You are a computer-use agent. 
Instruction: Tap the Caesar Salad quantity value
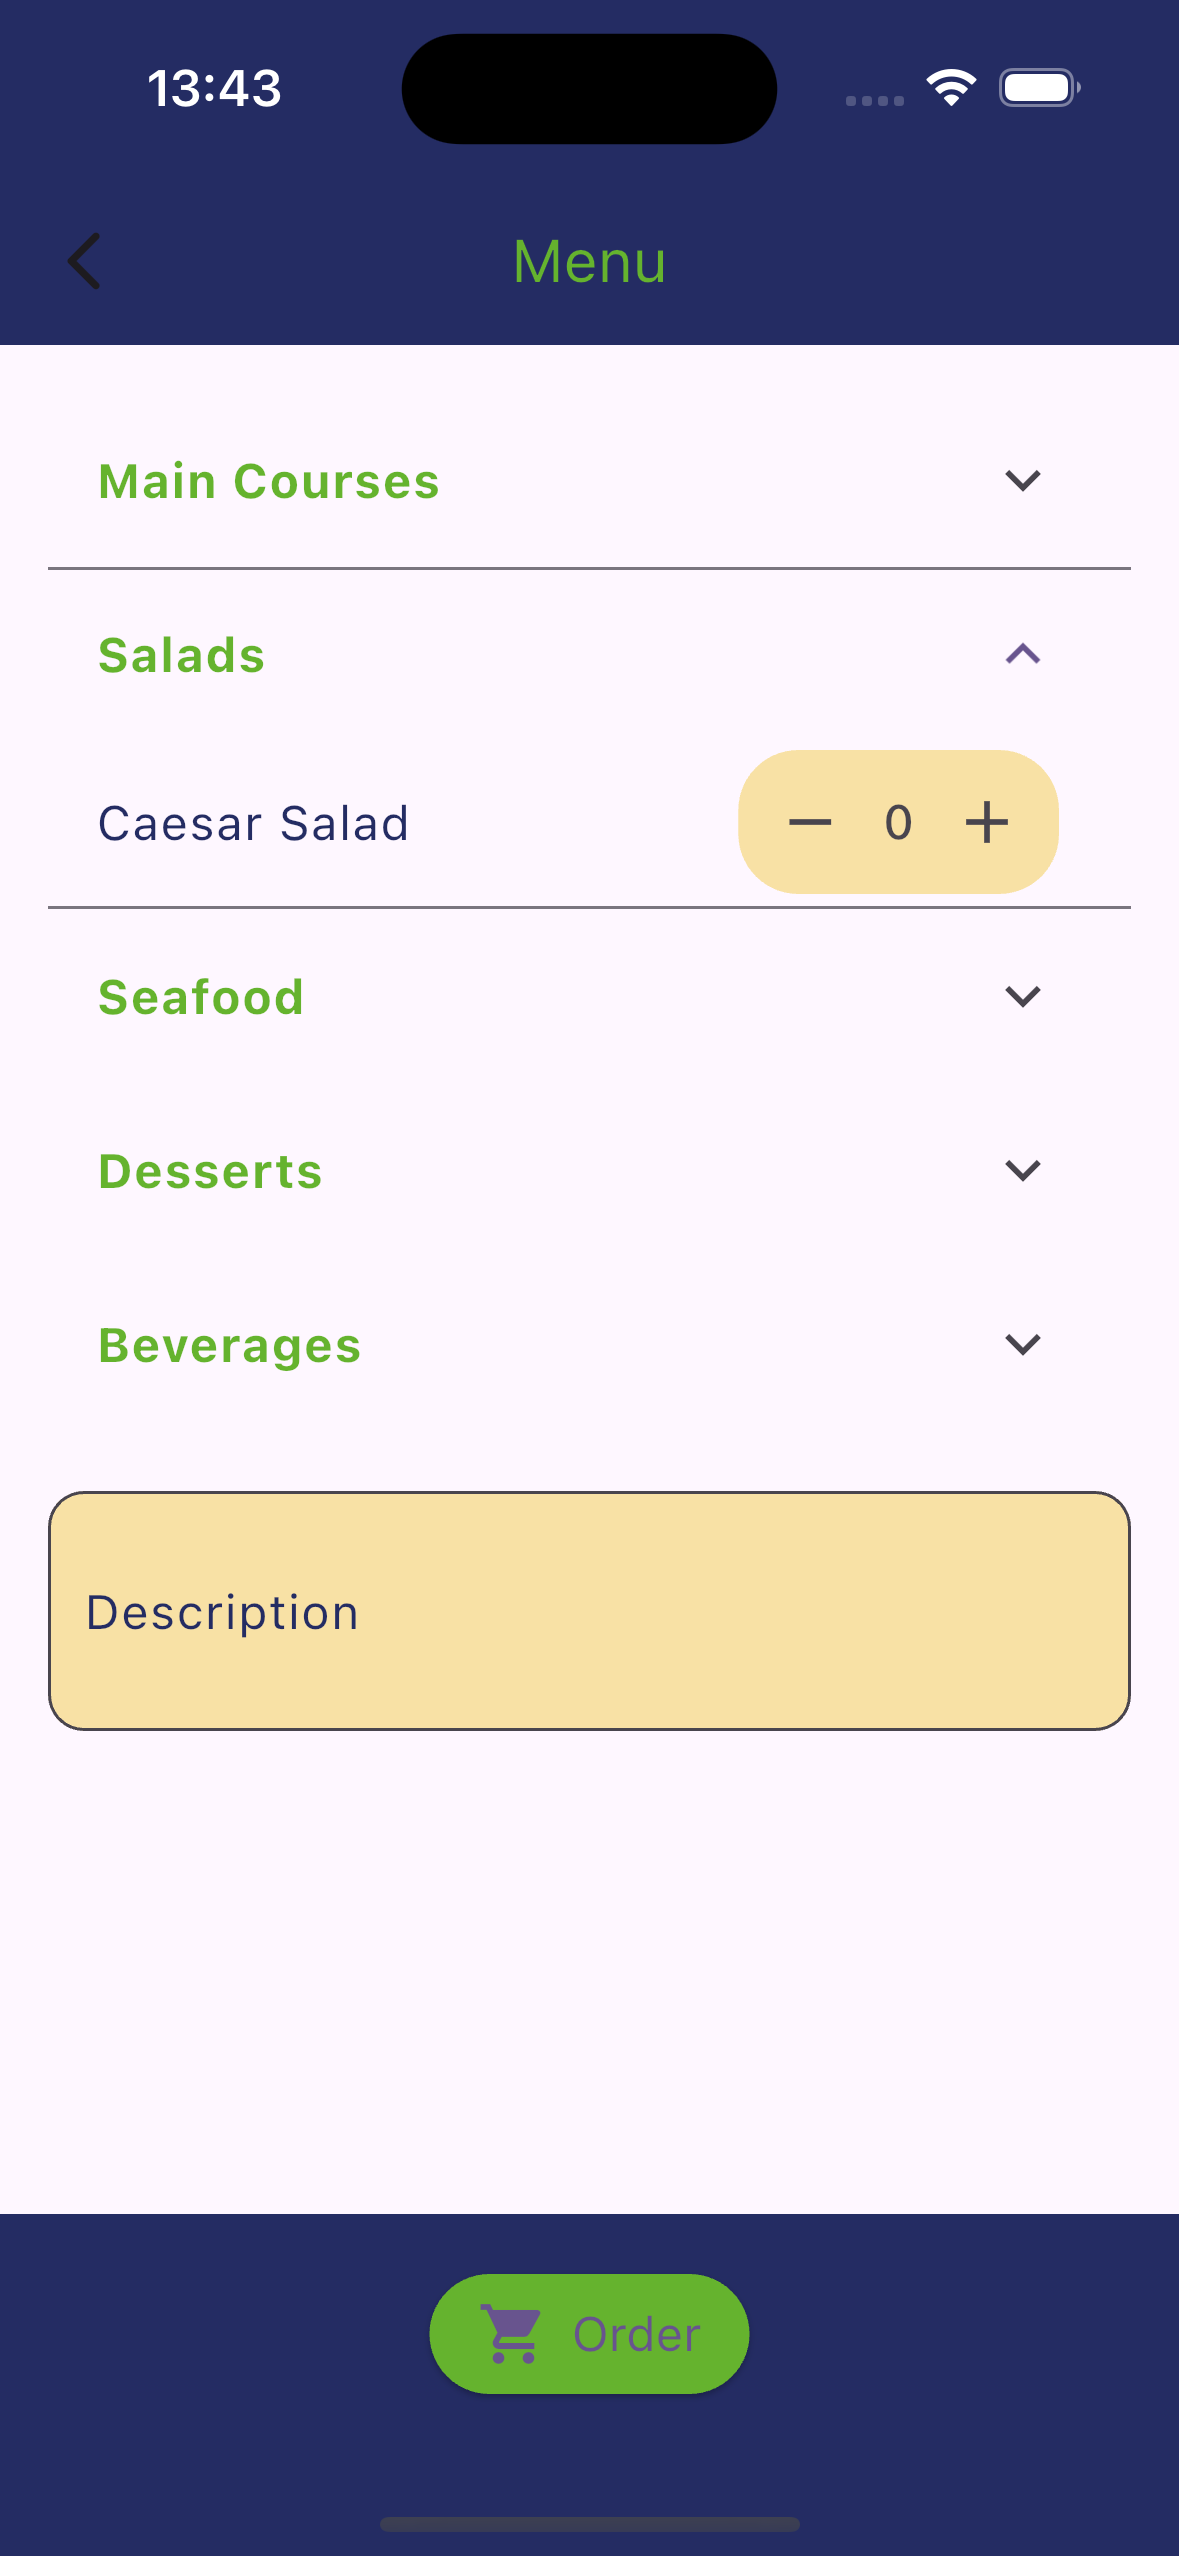point(898,822)
